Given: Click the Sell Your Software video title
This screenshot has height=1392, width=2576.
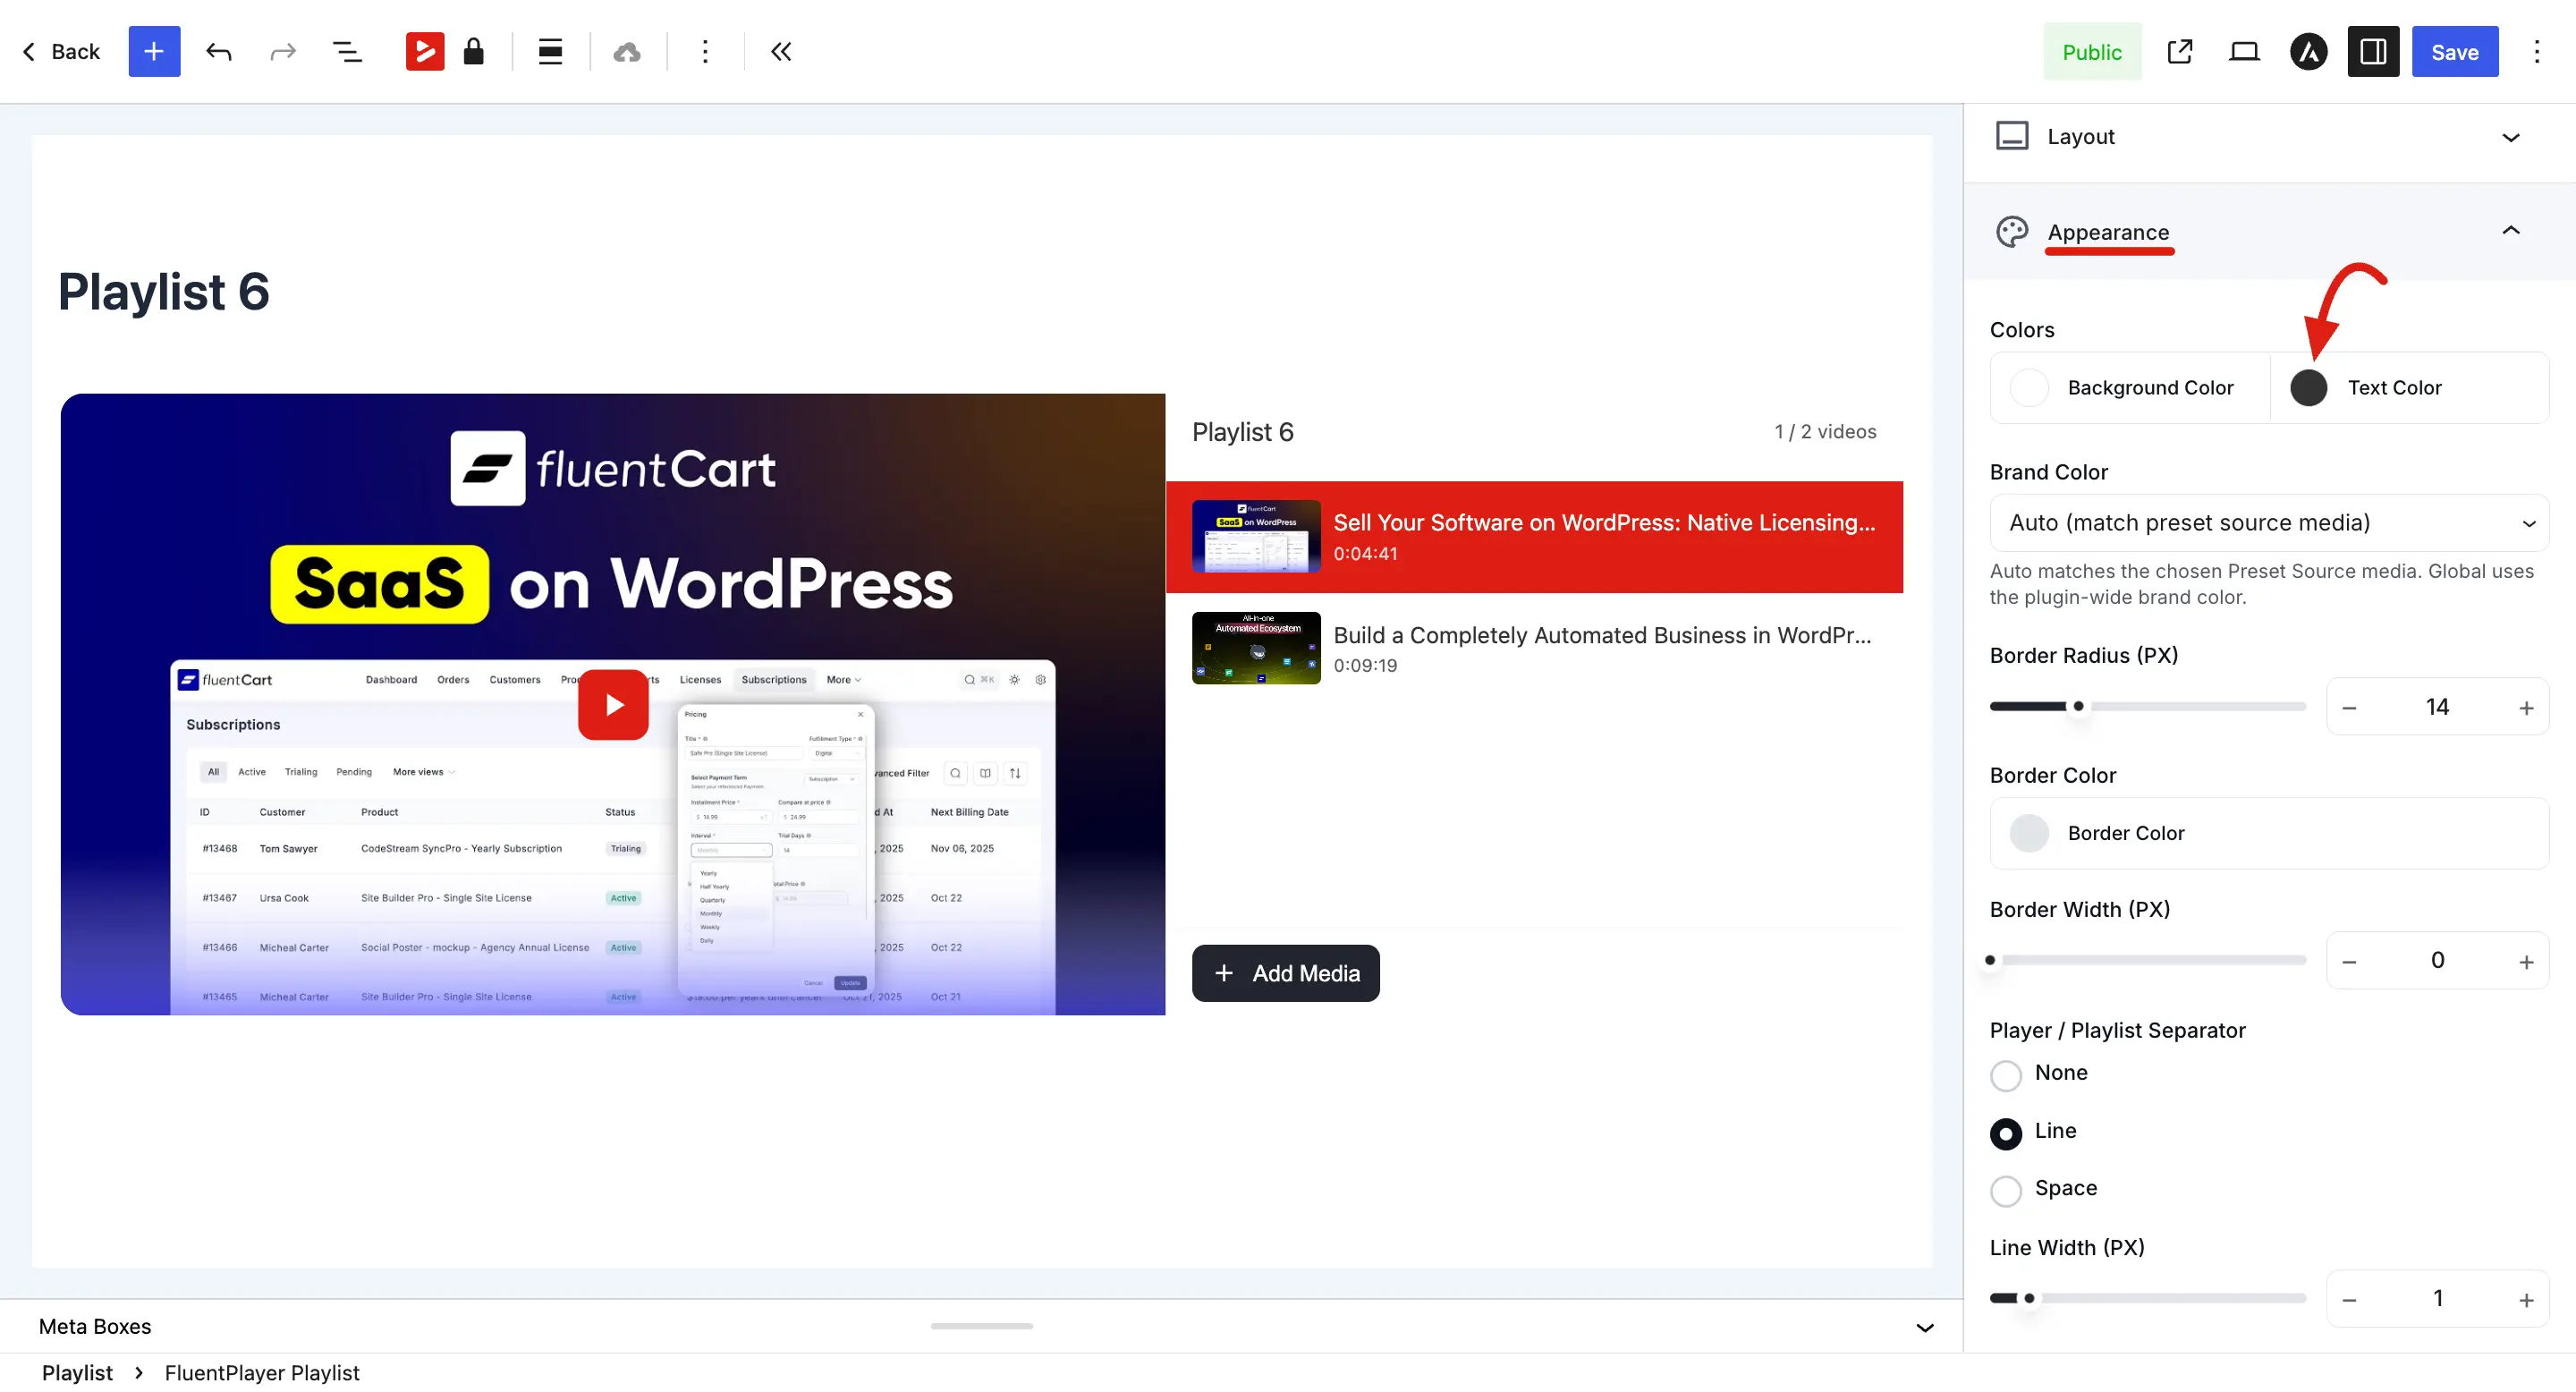Looking at the screenshot, I should (x=1604, y=522).
